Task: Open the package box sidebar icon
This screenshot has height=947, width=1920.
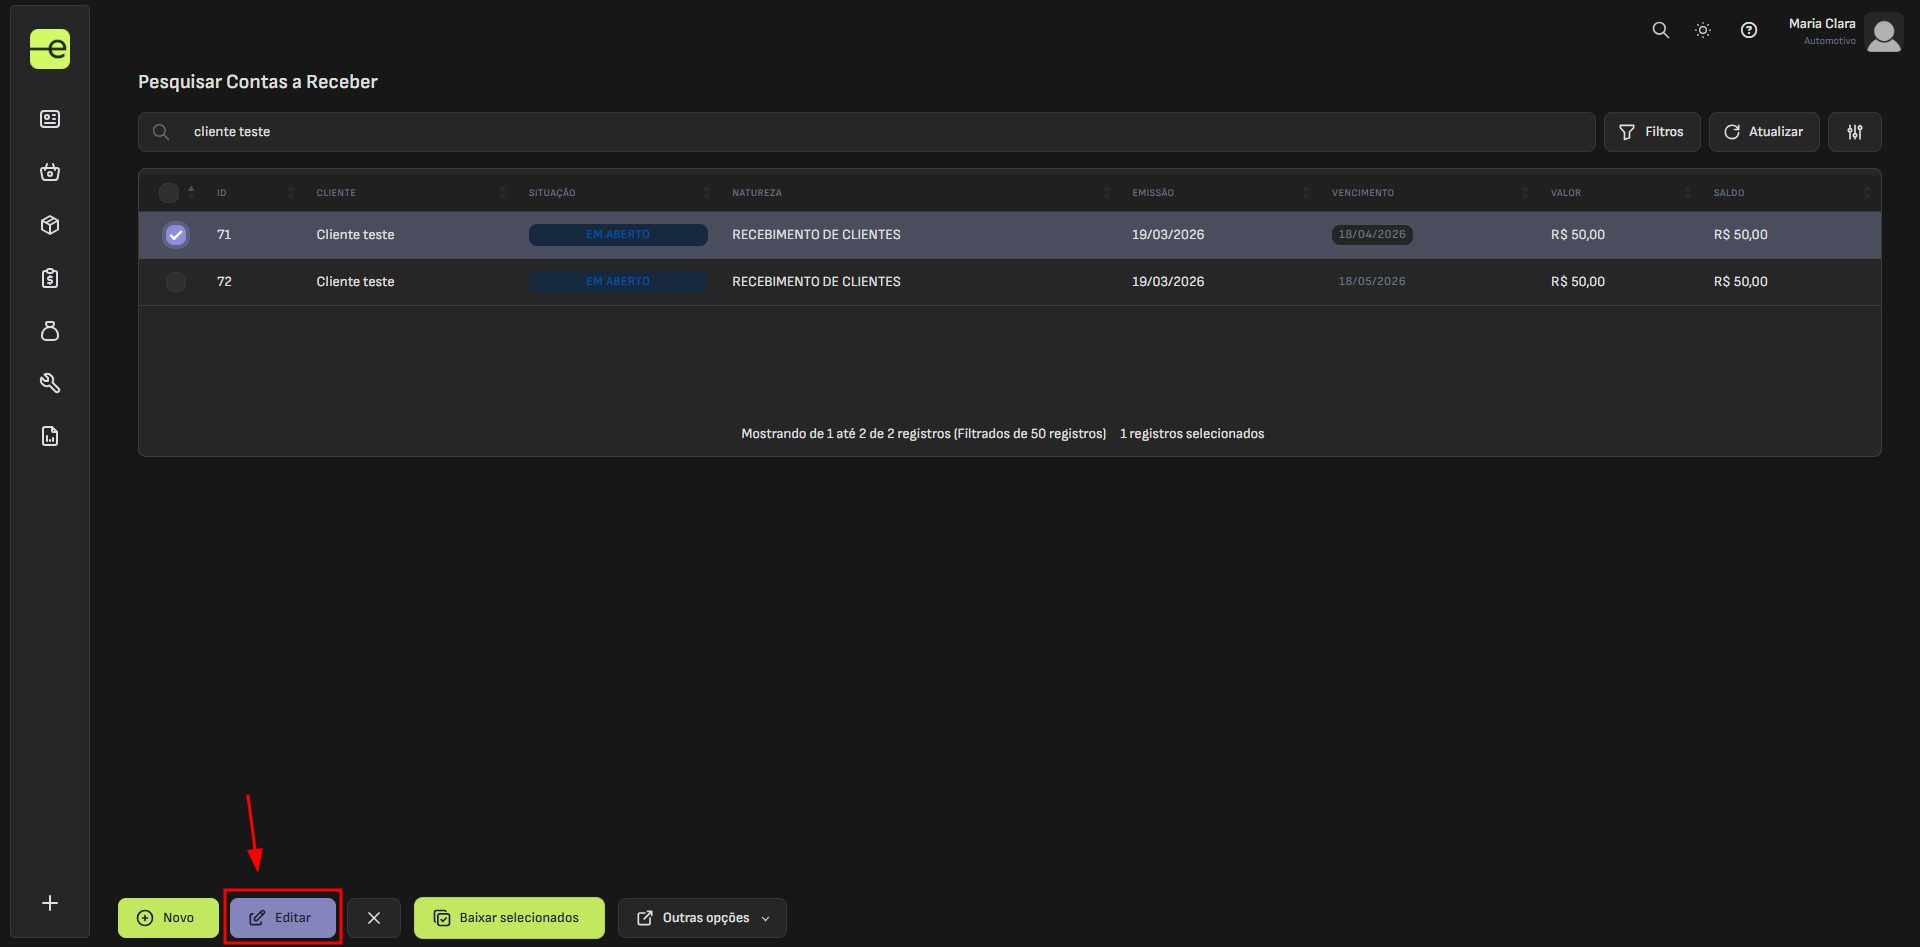Action: [50, 226]
